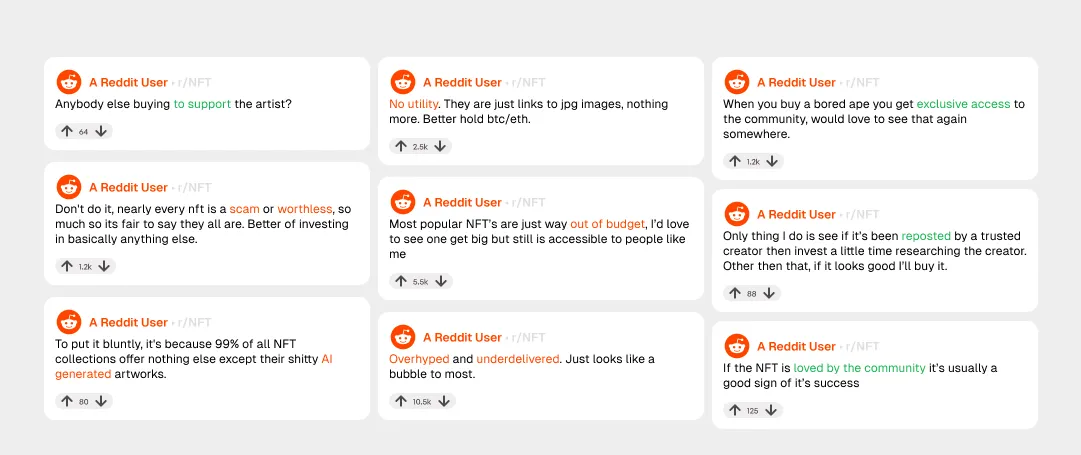This screenshot has width=1081, height=455.
Task: Upvote the 'loved by the community' comment
Action: [x=735, y=411]
